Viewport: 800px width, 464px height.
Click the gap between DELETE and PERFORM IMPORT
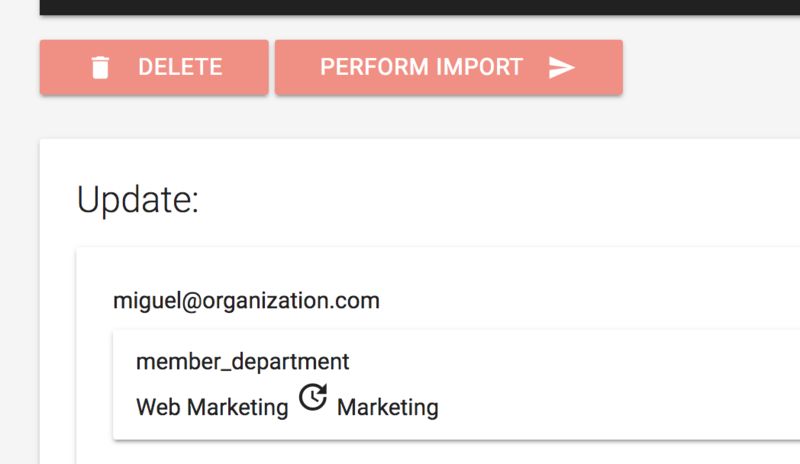[271, 68]
